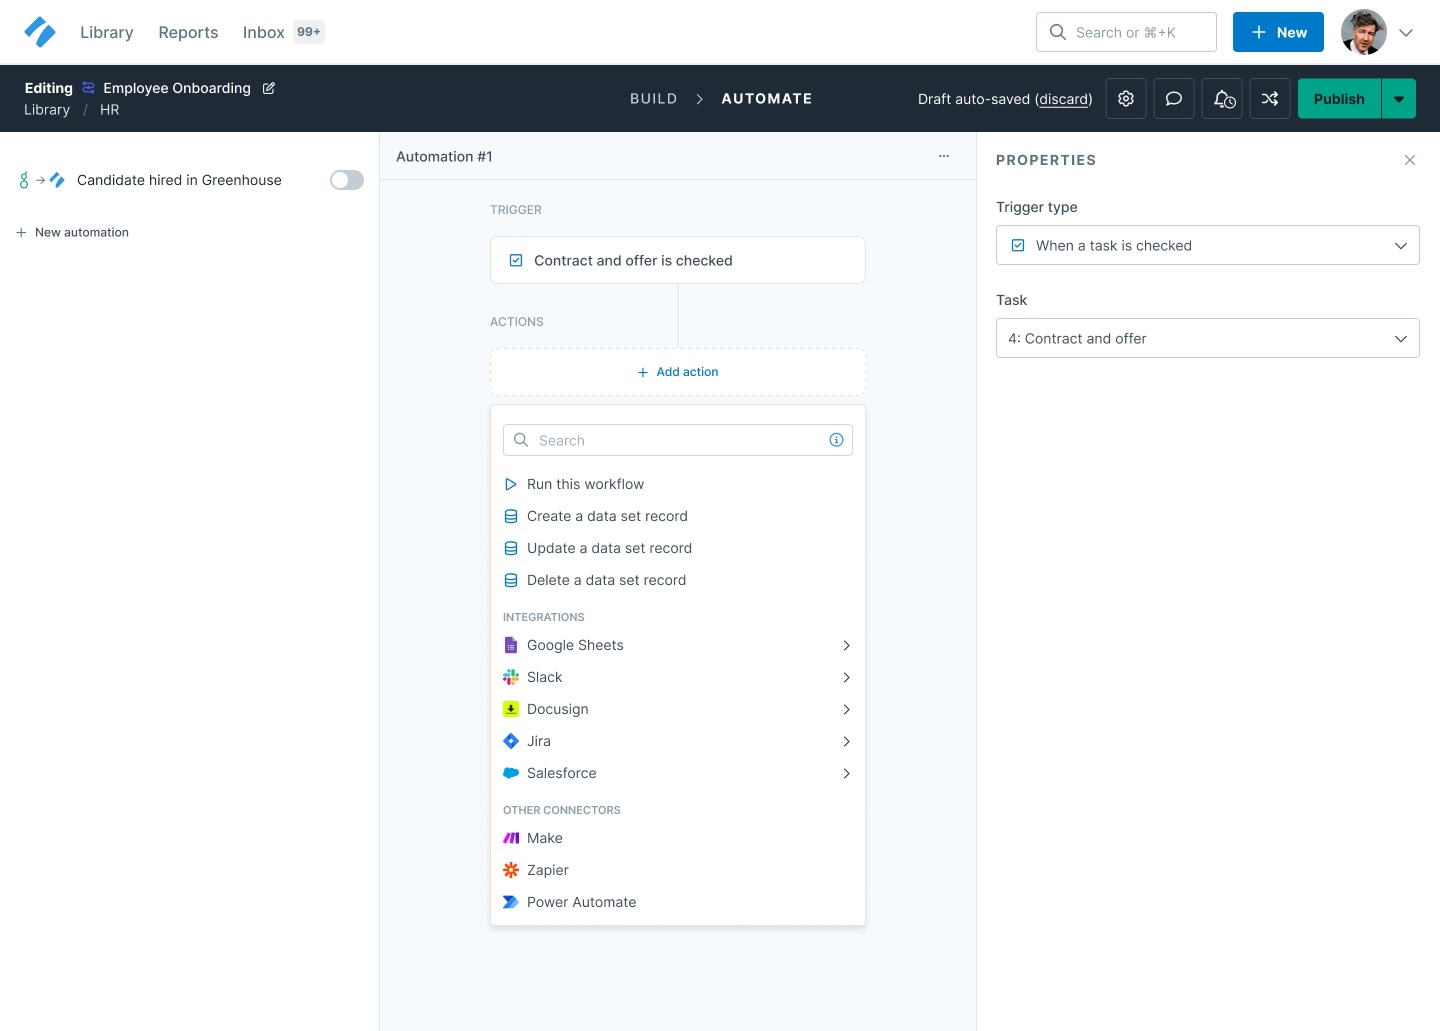Image resolution: width=1440 pixels, height=1031 pixels.
Task: Click the discard draft link
Action: coord(1063,99)
